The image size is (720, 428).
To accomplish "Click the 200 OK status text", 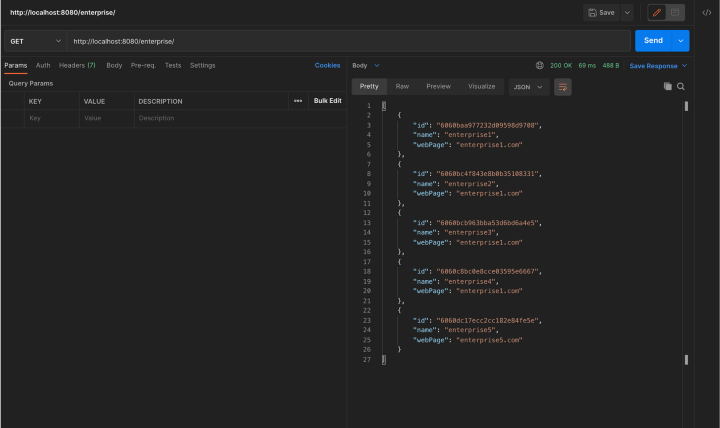I will [x=561, y=66].
